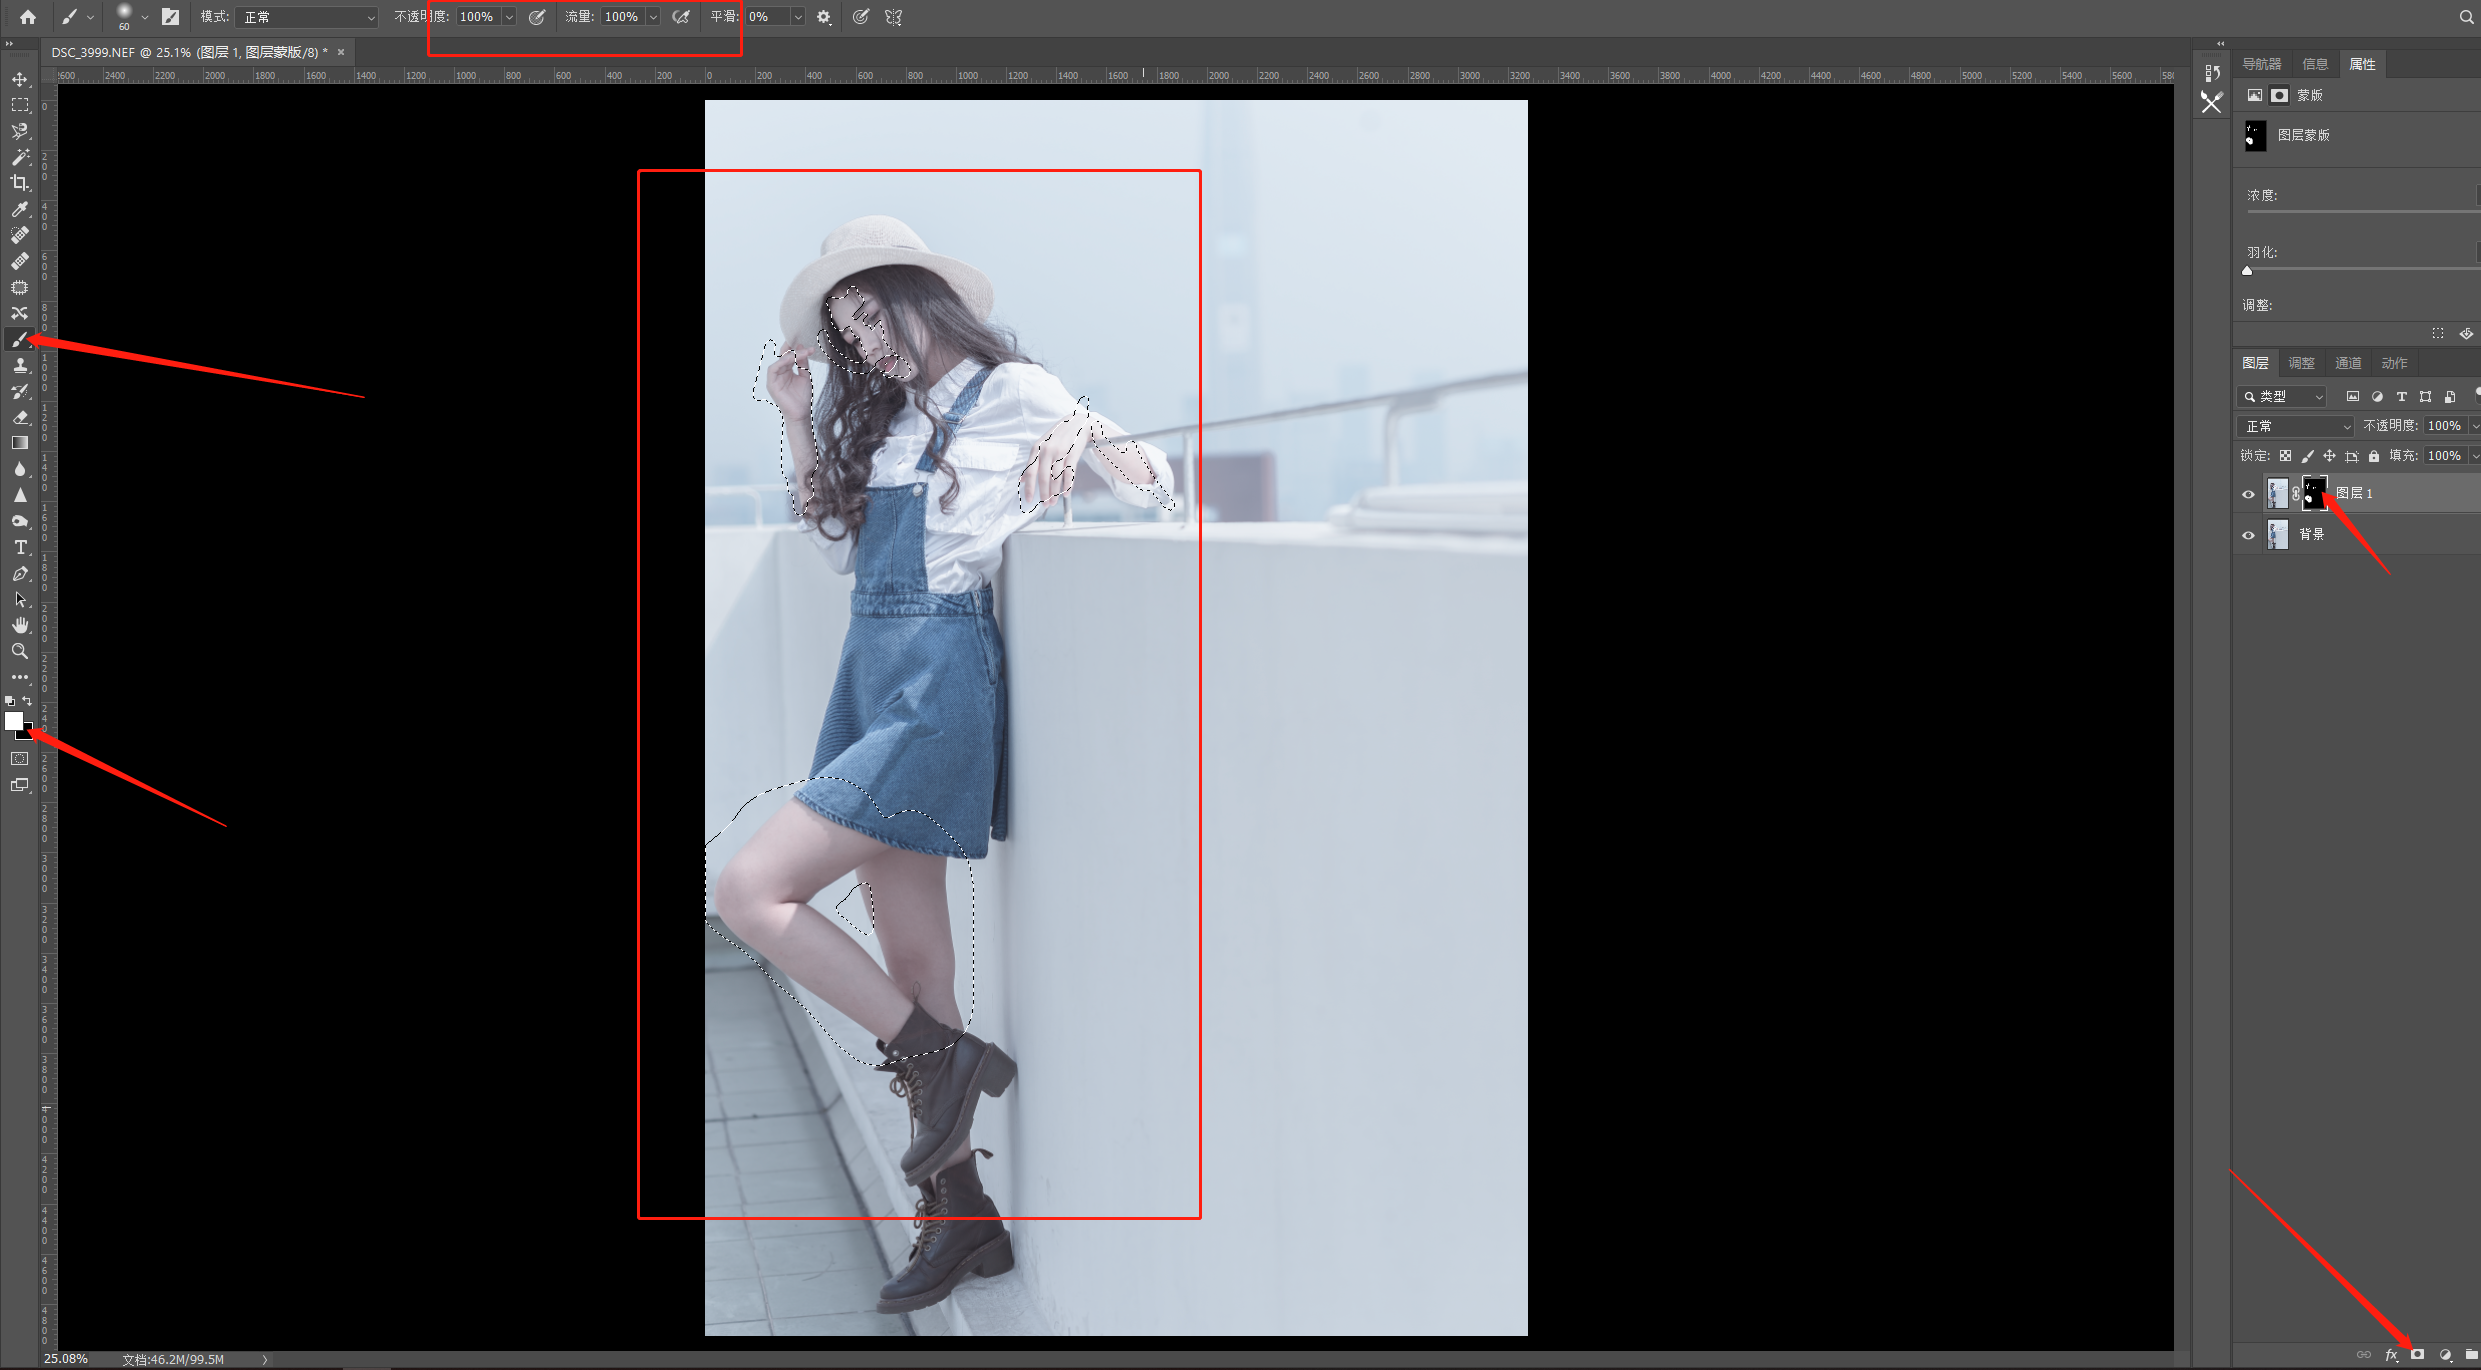Hide the 背景 layer visibility
Viewport: 2481px width, 1370px height.
pyautogui.click(x=2248, y=535)
